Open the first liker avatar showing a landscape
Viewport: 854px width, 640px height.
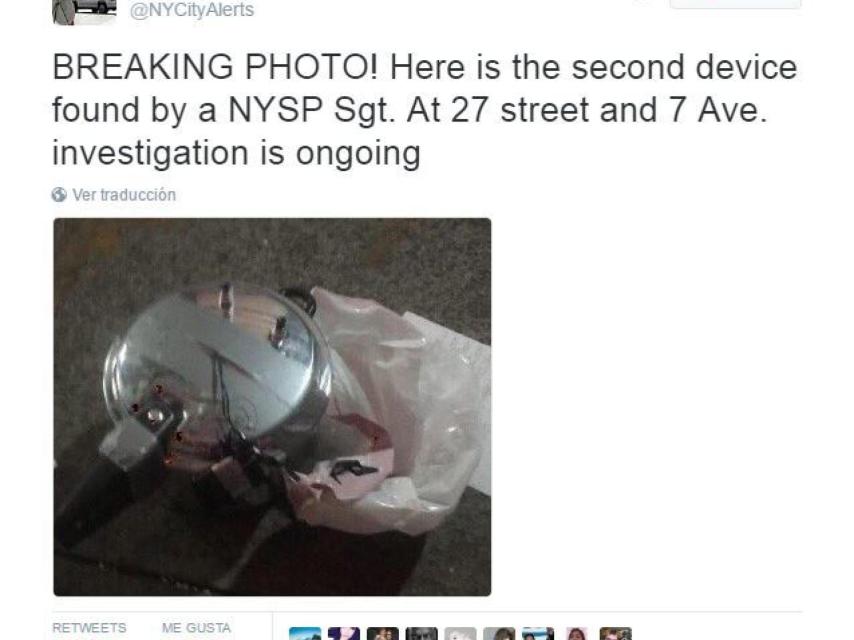(x=305, y=634)
